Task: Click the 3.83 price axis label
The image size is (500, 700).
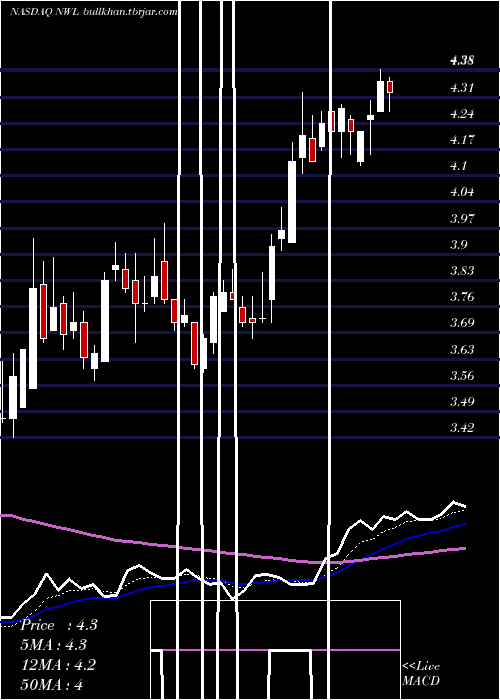Action: tap(462, 271)
